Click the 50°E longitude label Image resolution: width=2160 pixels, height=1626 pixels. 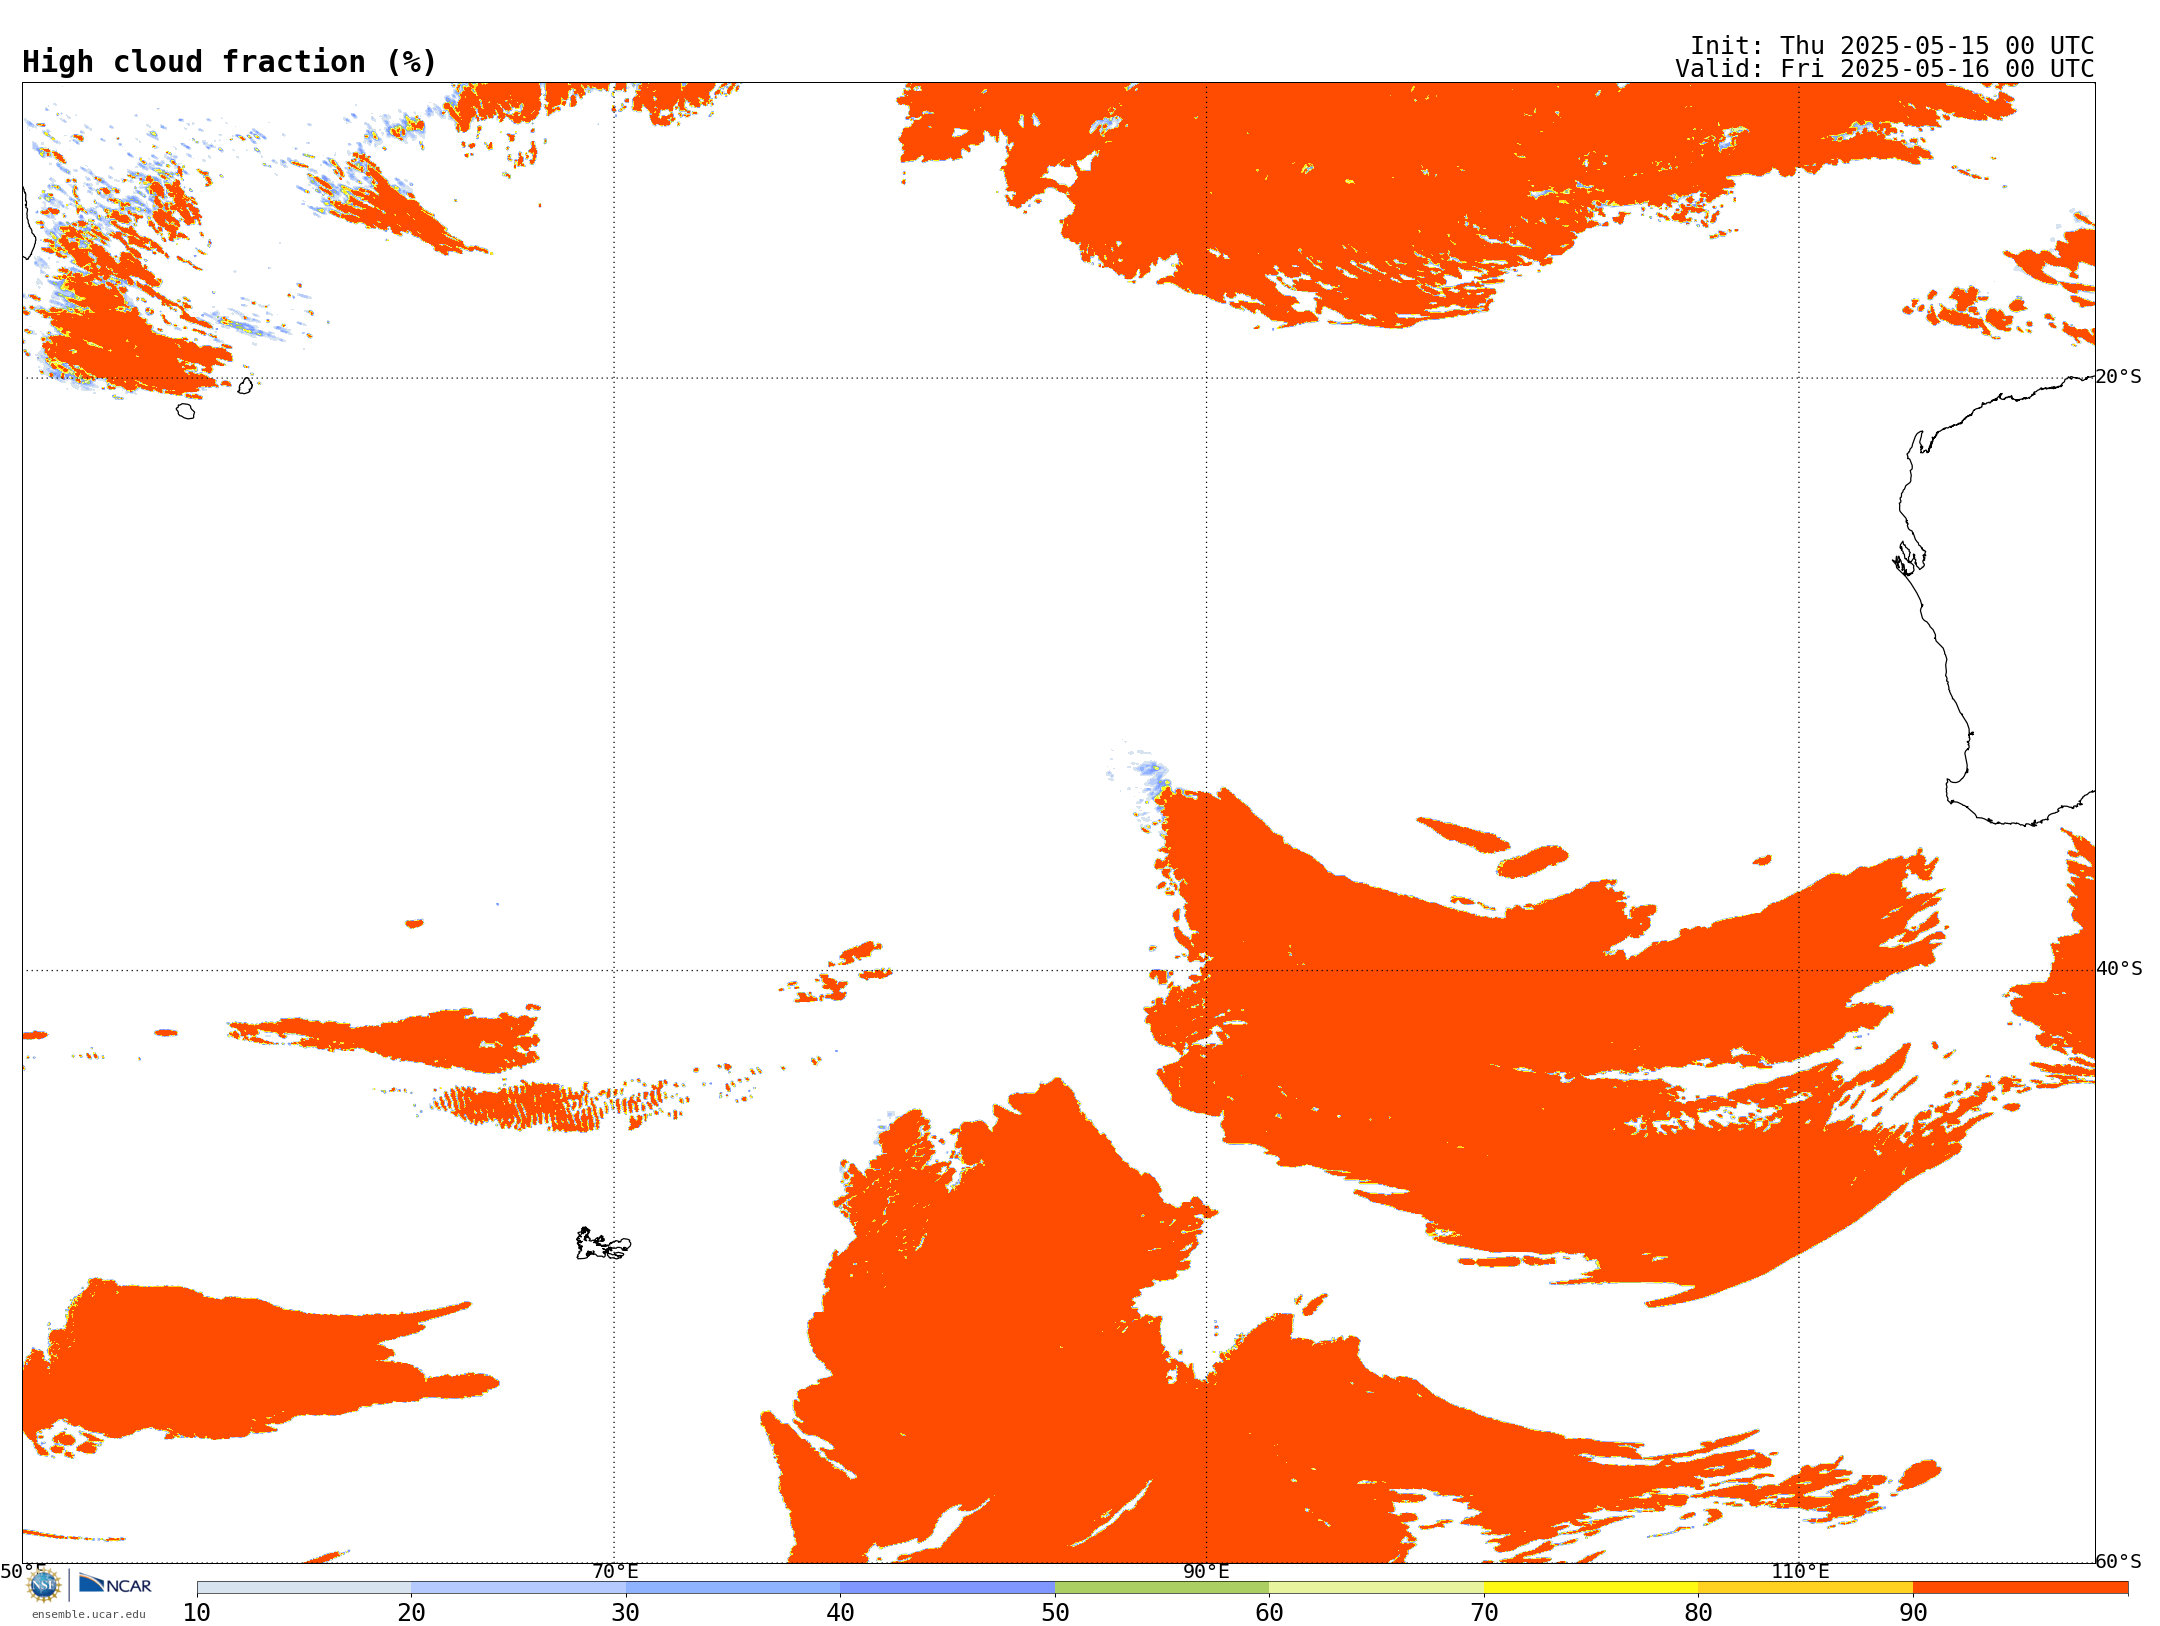point(23,1572)
